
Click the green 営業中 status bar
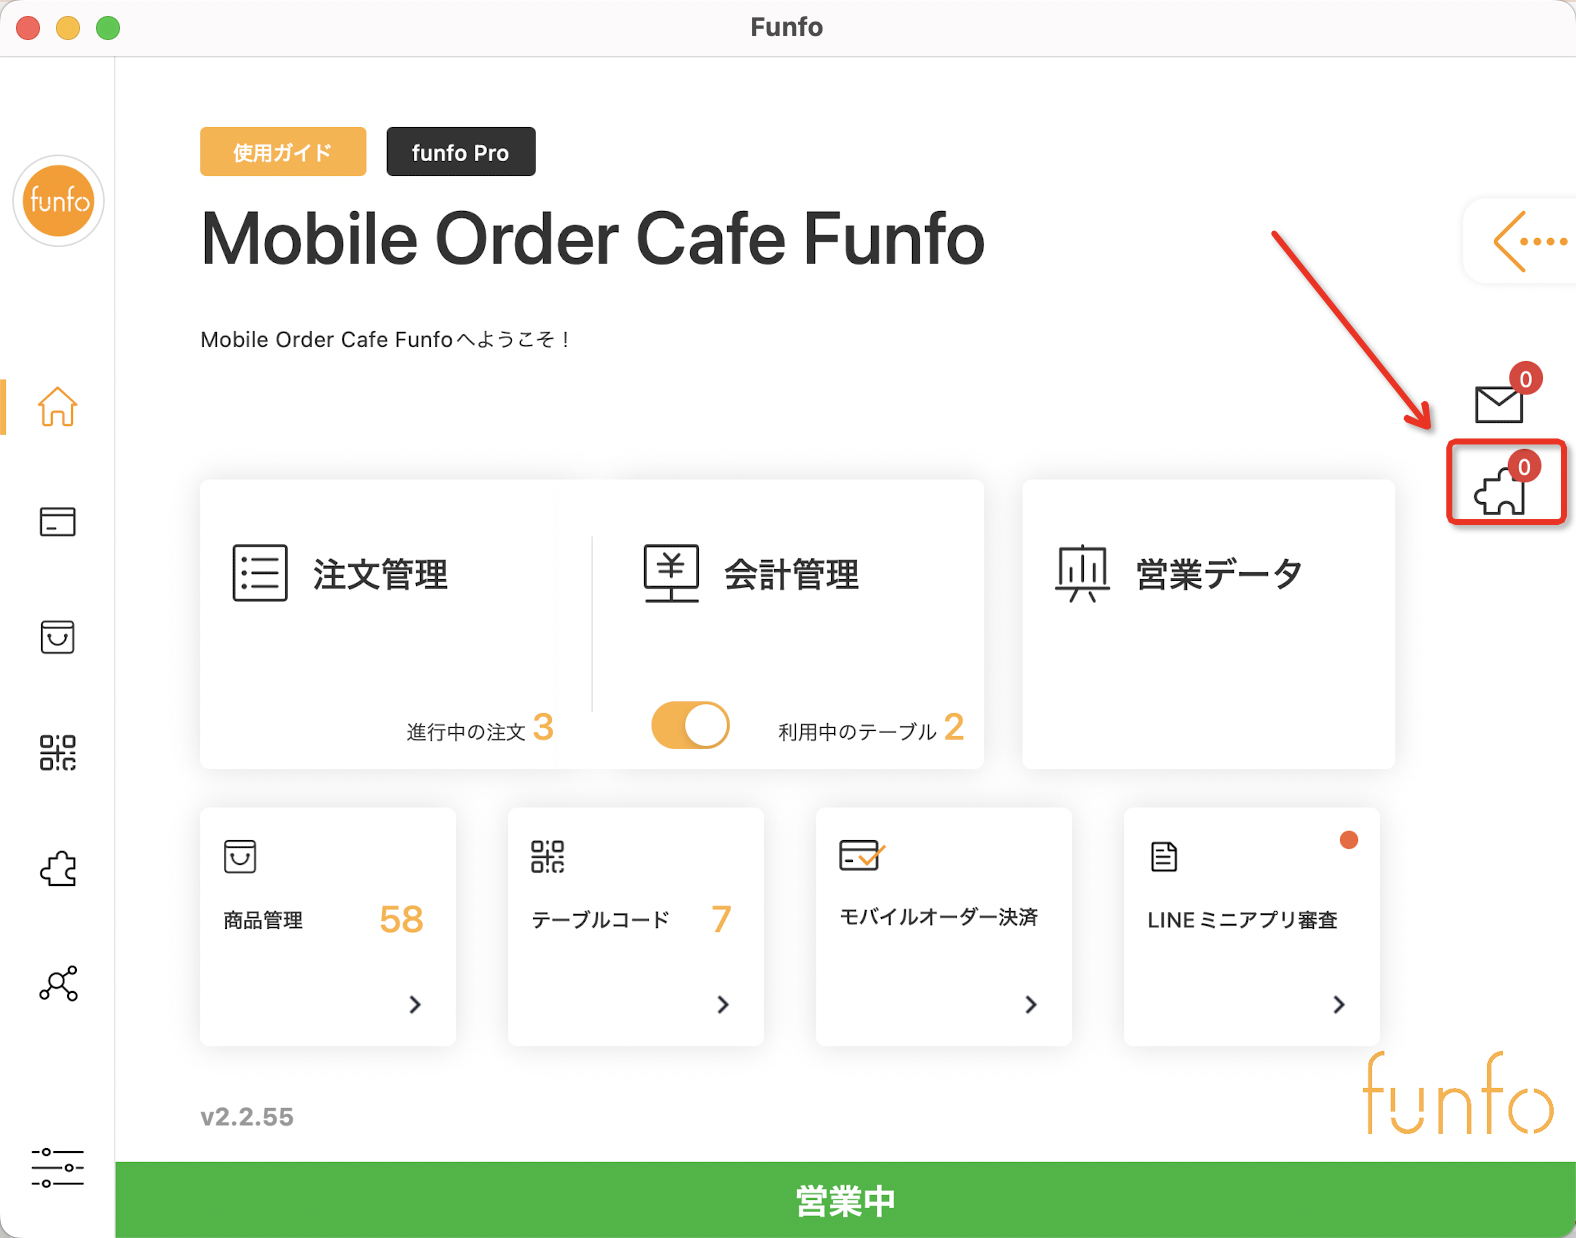(x=845, y=1200)
